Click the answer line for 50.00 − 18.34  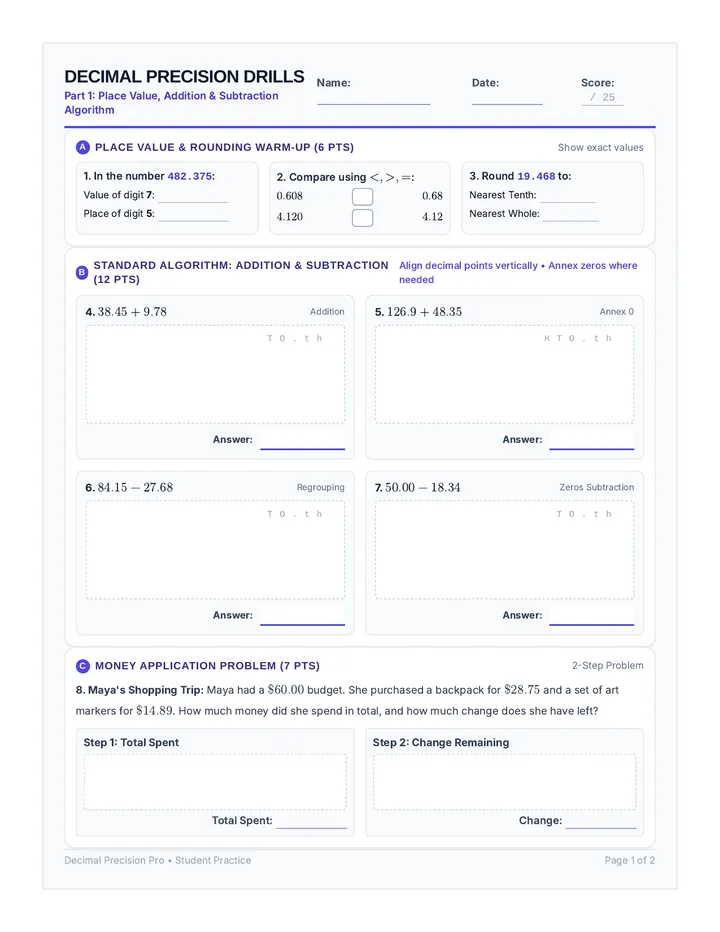(x=592, y=616)
